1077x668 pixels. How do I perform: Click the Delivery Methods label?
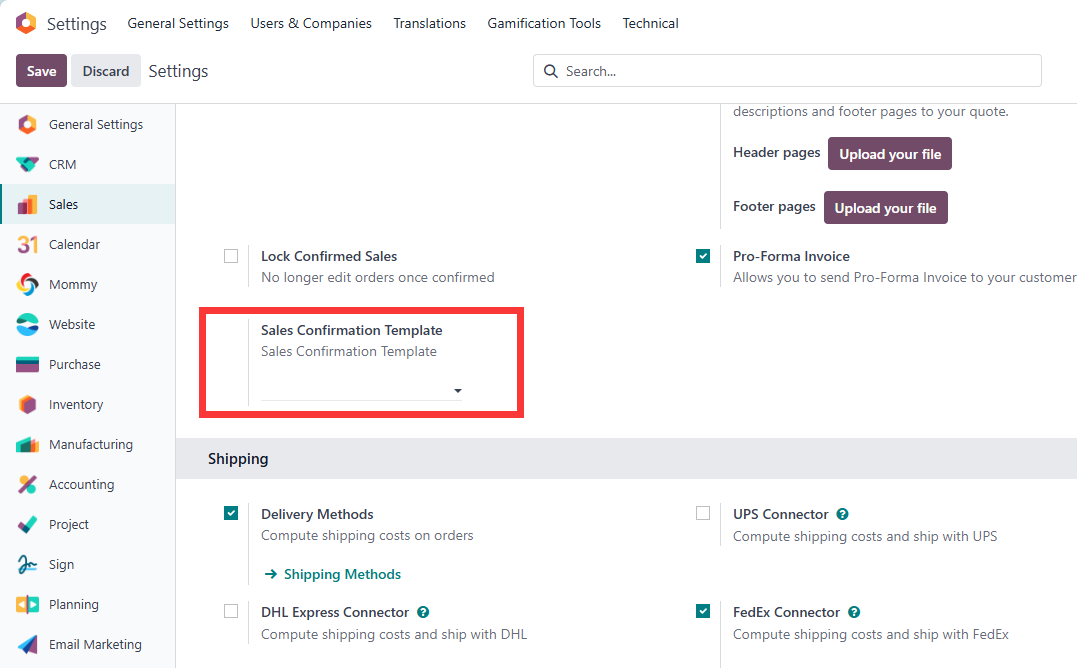(317, 514)
